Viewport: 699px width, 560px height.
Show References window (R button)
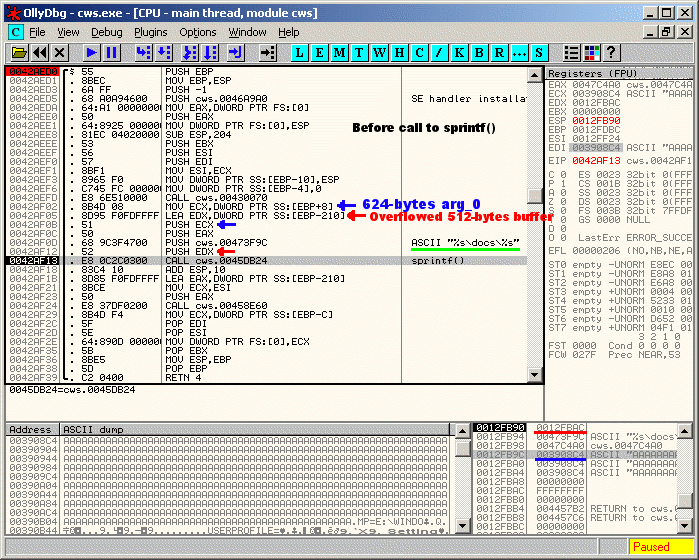point(499,53)
